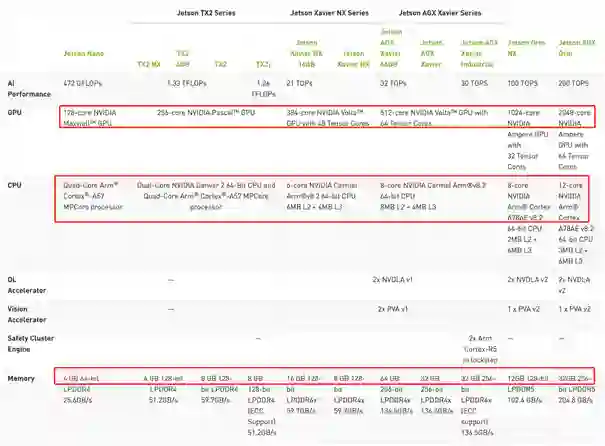Follow the Jetson AGX Xavier Industrial link
This screenshot has width=605, height=446.
click(x=479, y=53)
